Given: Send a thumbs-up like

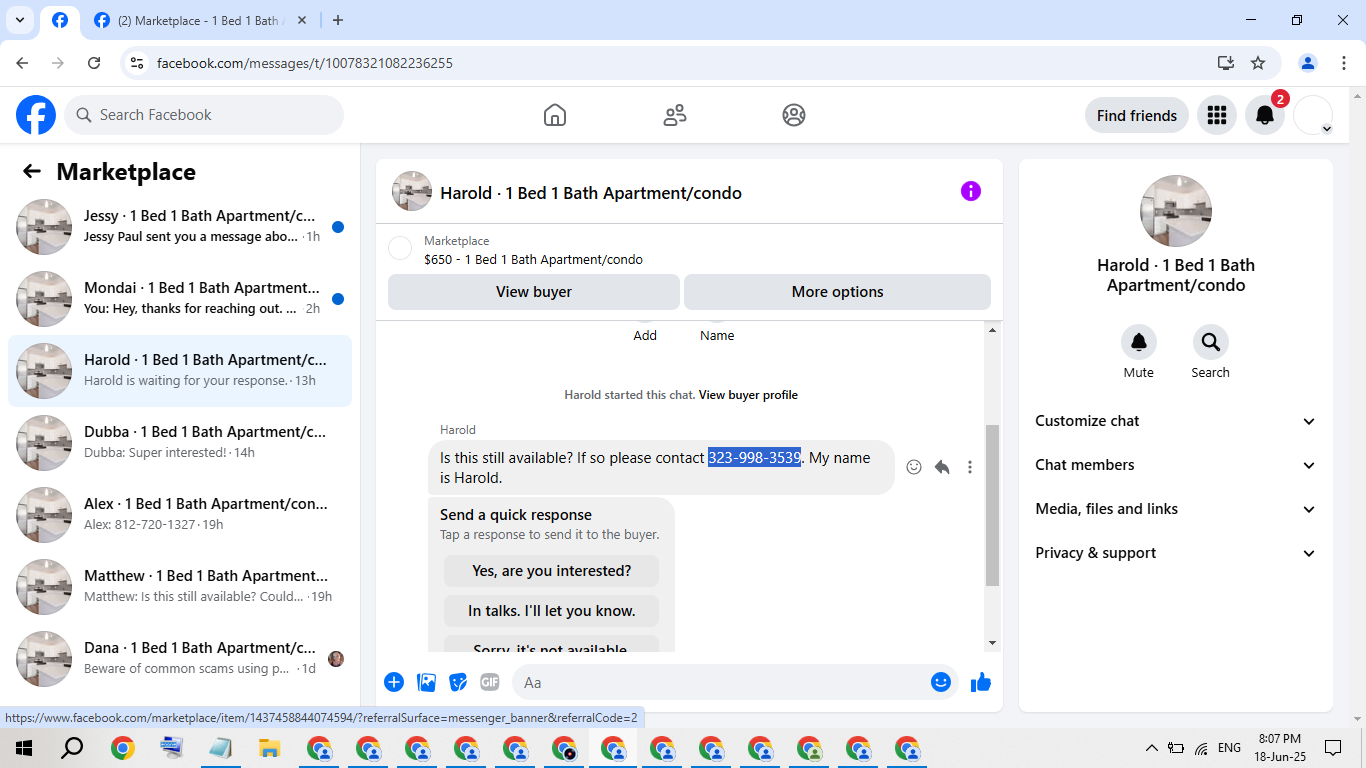Looking at the screenshot, I should 981,682.
